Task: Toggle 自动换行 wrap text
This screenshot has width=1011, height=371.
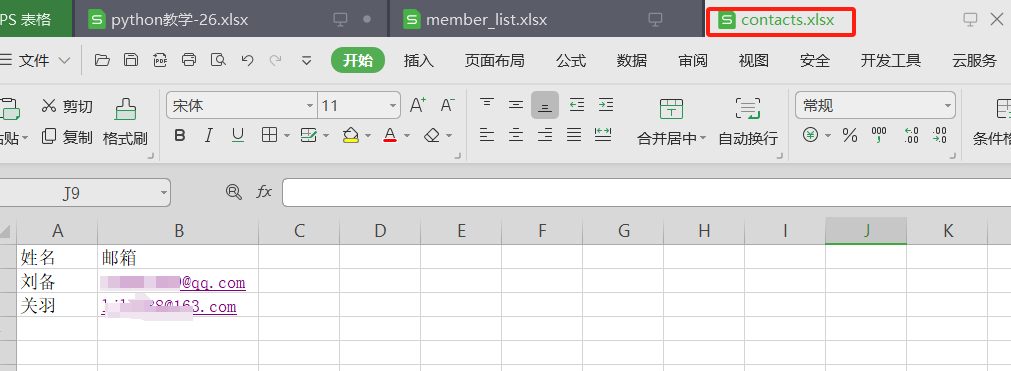Action: pos(748,122)
